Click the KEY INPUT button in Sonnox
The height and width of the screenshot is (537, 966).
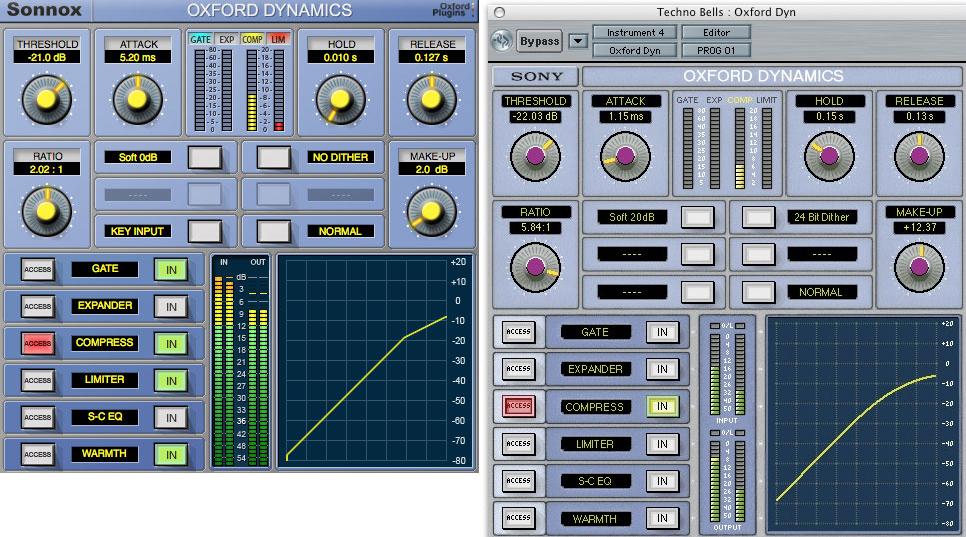[205, 231]
